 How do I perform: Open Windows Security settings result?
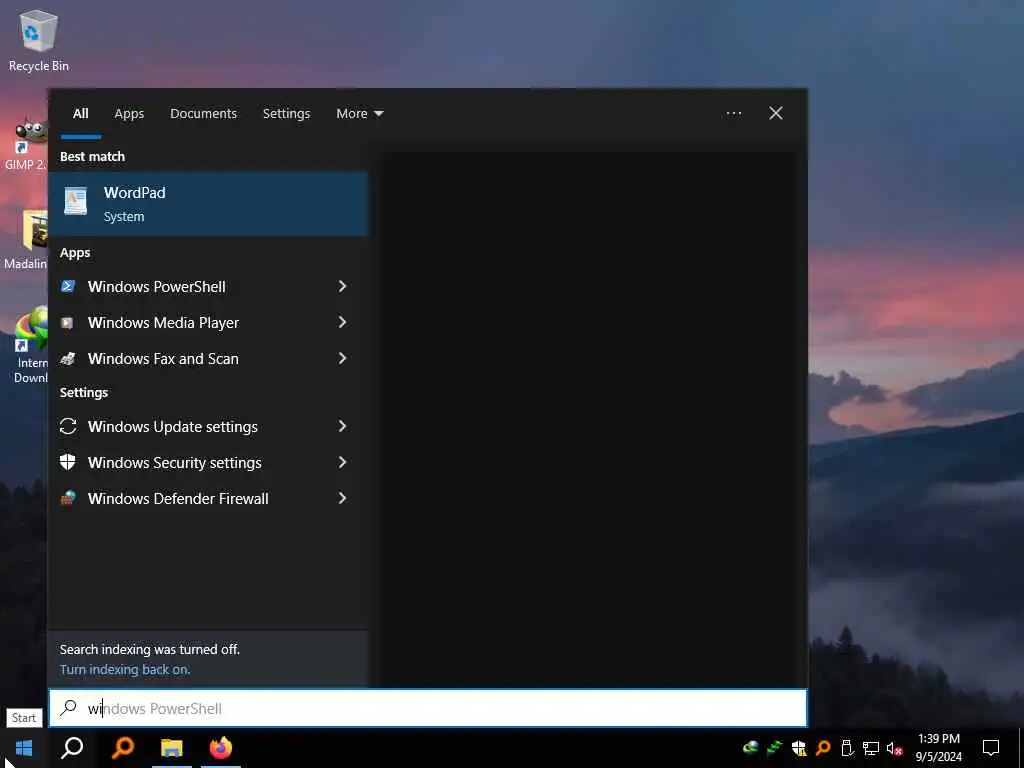pyautogui.click(x=208, y=462)
